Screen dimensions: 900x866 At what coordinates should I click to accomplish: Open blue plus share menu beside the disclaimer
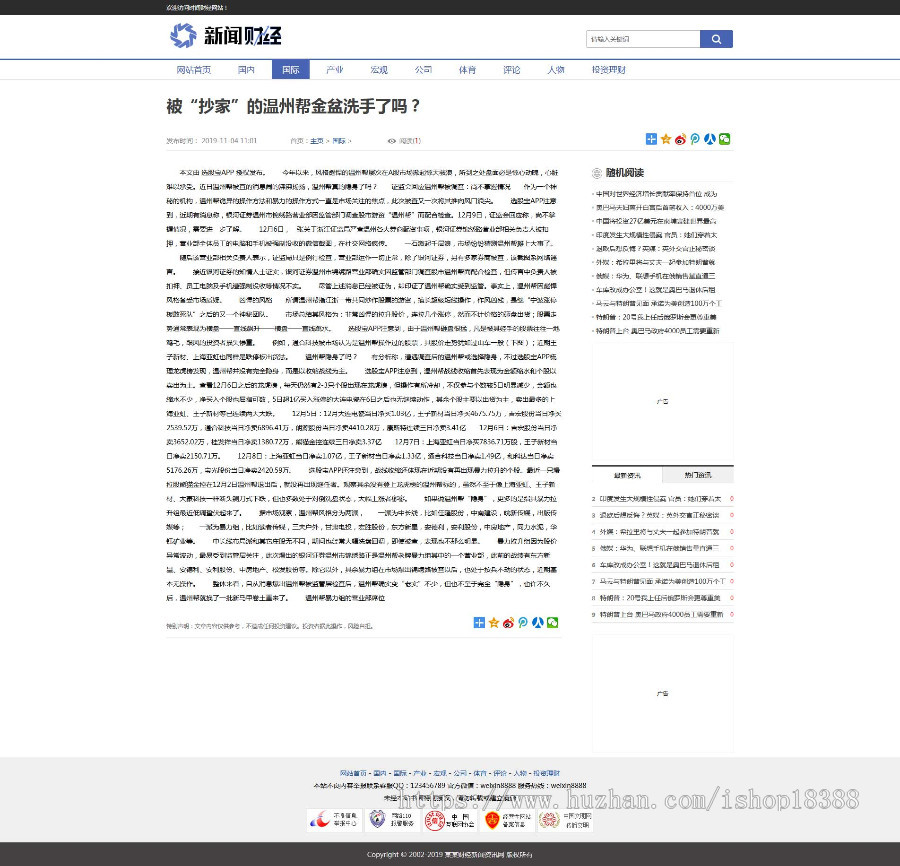click(479, 623)
